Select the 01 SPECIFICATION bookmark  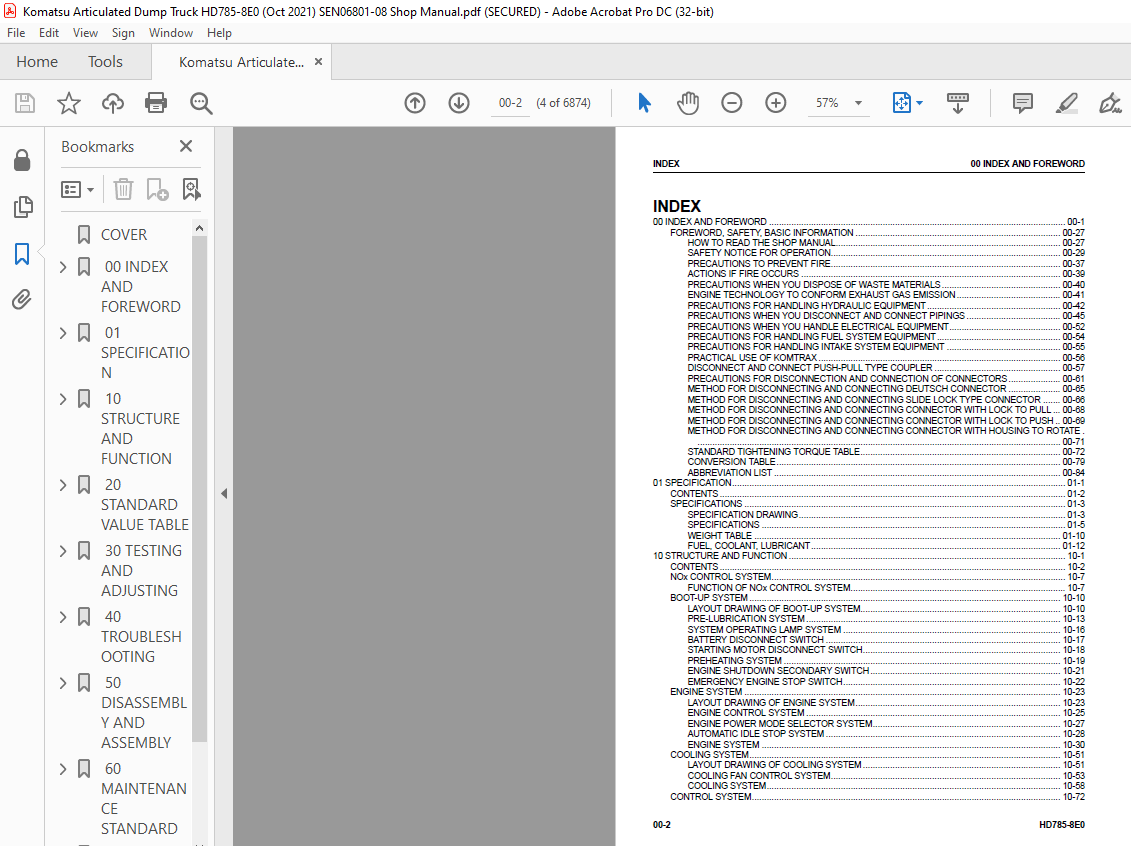pyautogui.click(x=145, y=353)
